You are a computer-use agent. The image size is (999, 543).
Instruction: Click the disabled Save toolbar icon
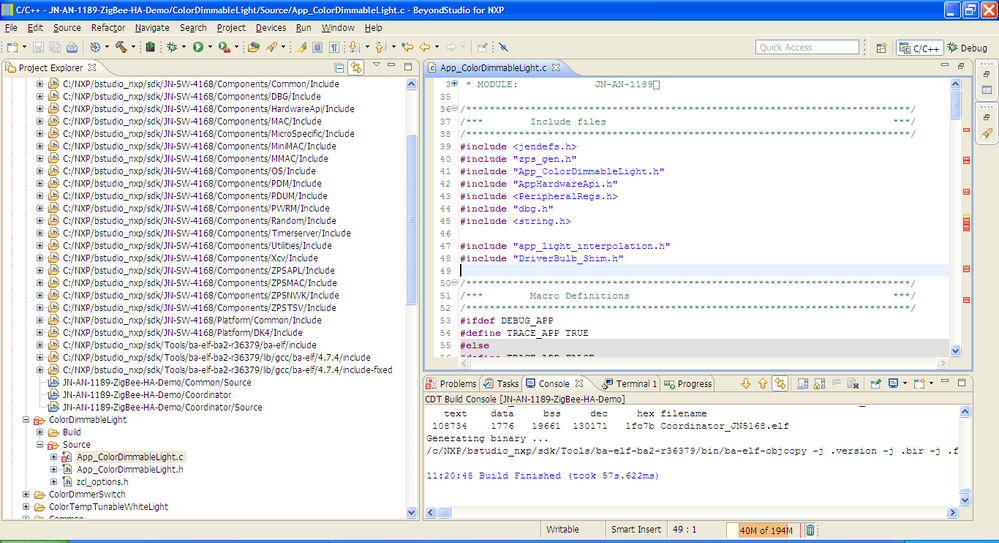38,47
